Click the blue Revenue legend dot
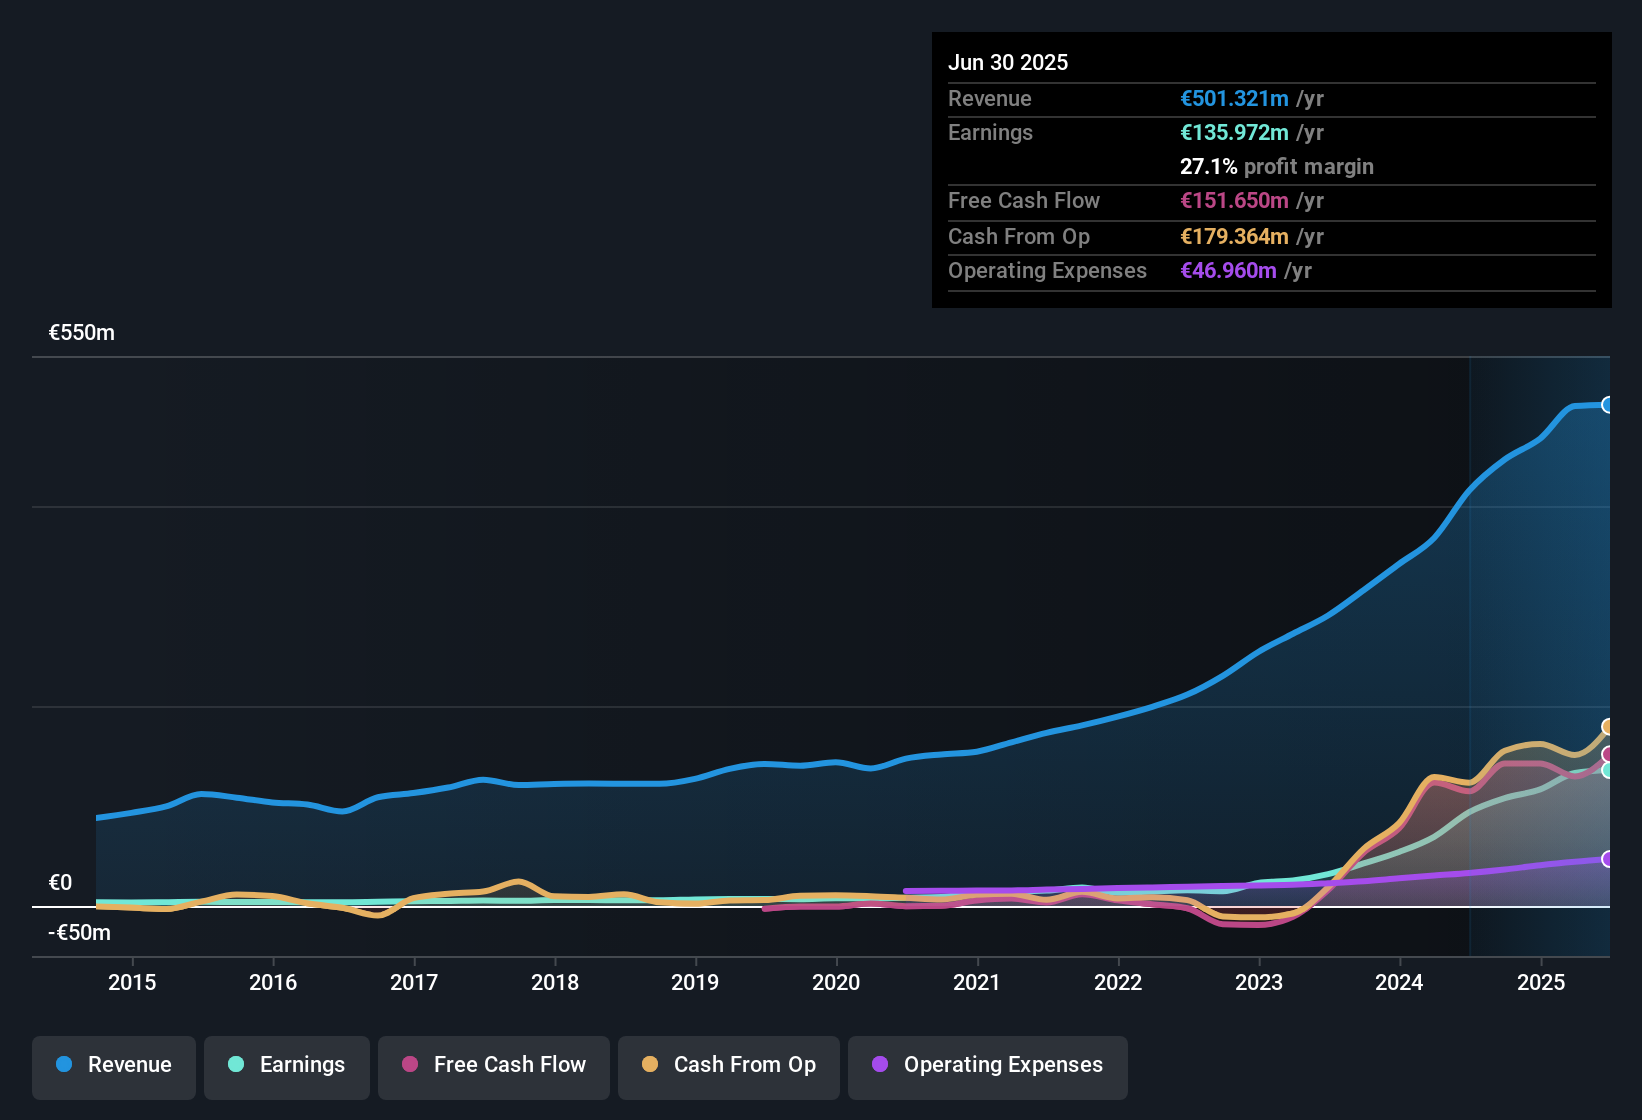 62,1065
